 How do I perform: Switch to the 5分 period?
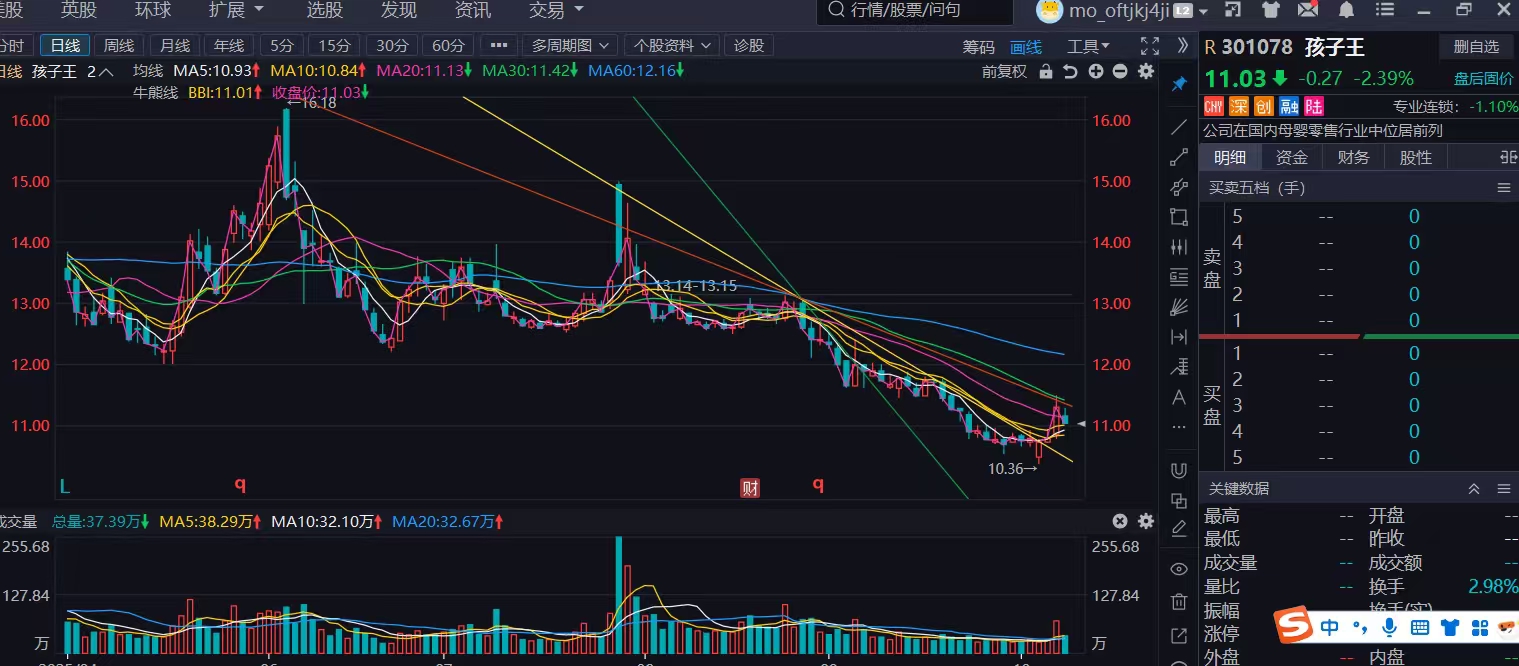(282, 46)
